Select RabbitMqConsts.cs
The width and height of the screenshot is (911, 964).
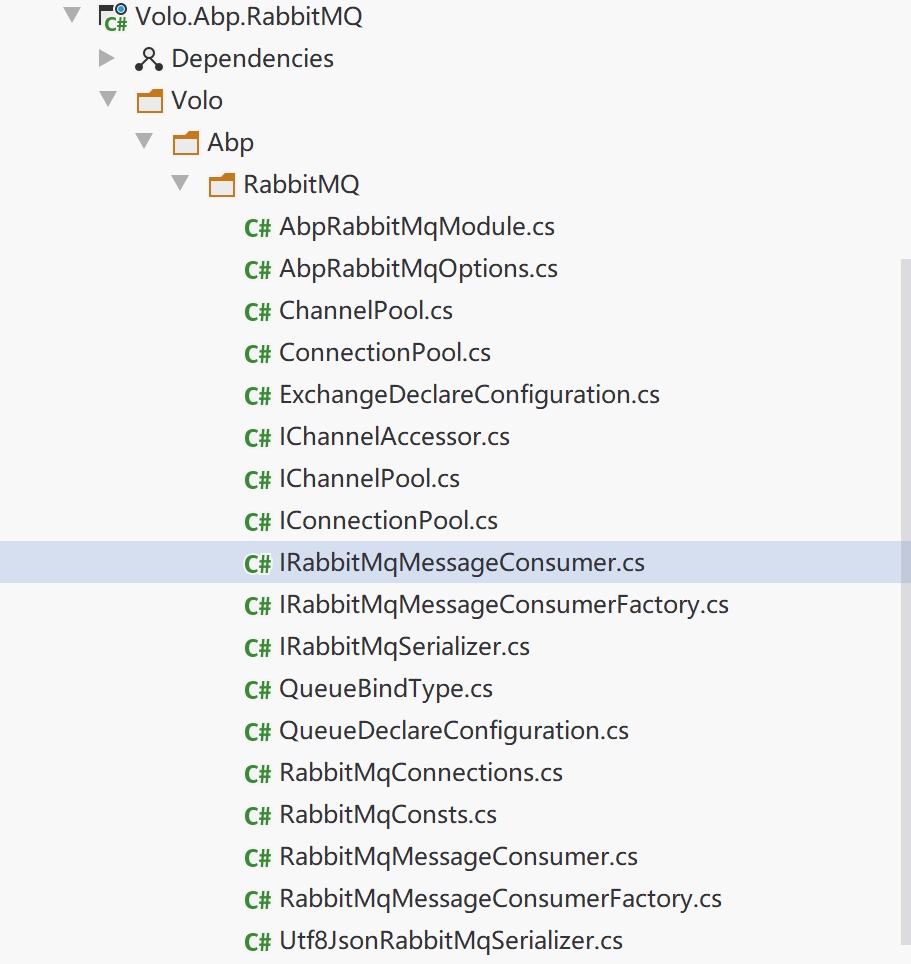coord(388,815)
